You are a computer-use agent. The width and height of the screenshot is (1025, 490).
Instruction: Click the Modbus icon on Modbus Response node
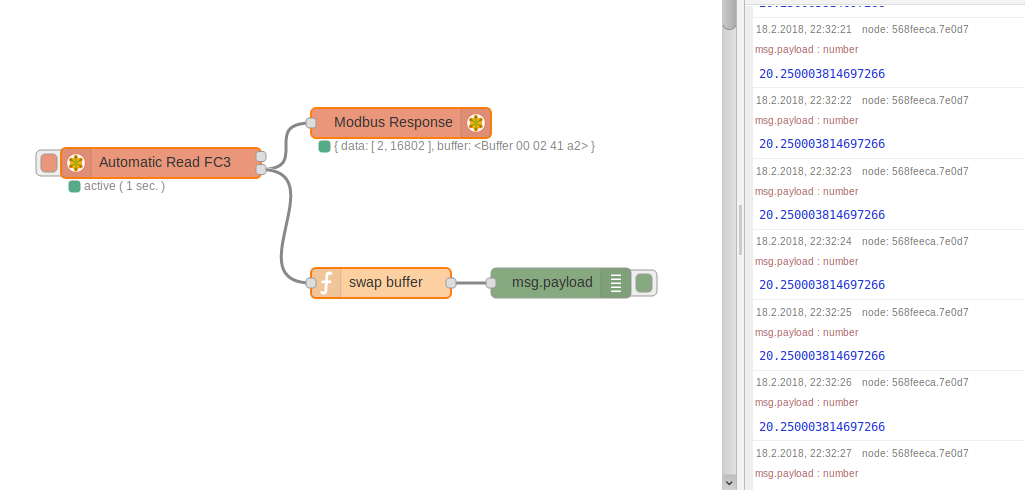tap(476, 123)
